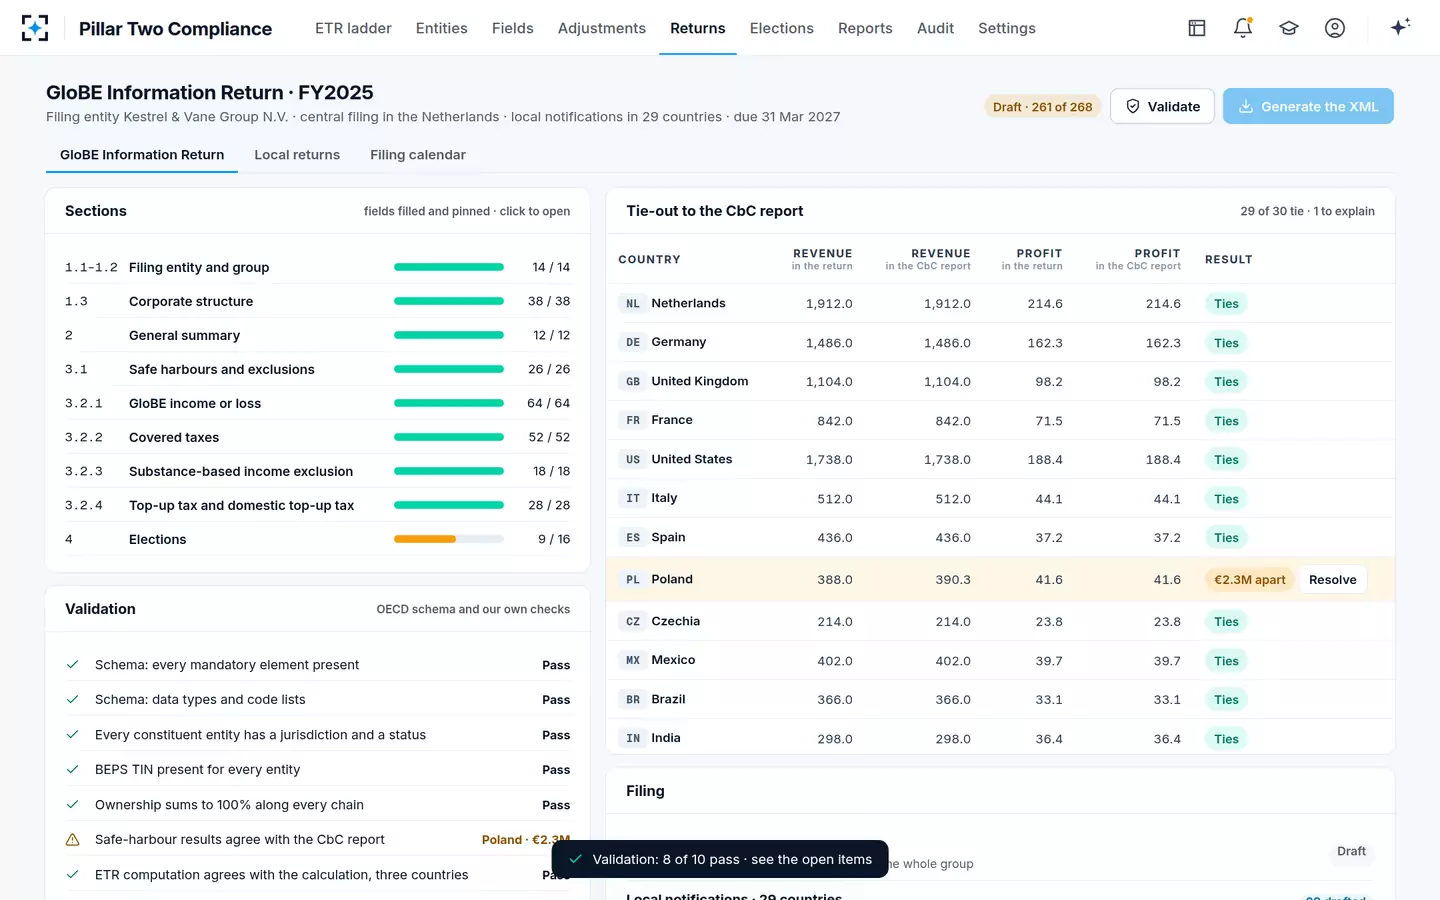Go to the Audit menu item
The width and height of the screenshot is (1440, 900).
935,28
